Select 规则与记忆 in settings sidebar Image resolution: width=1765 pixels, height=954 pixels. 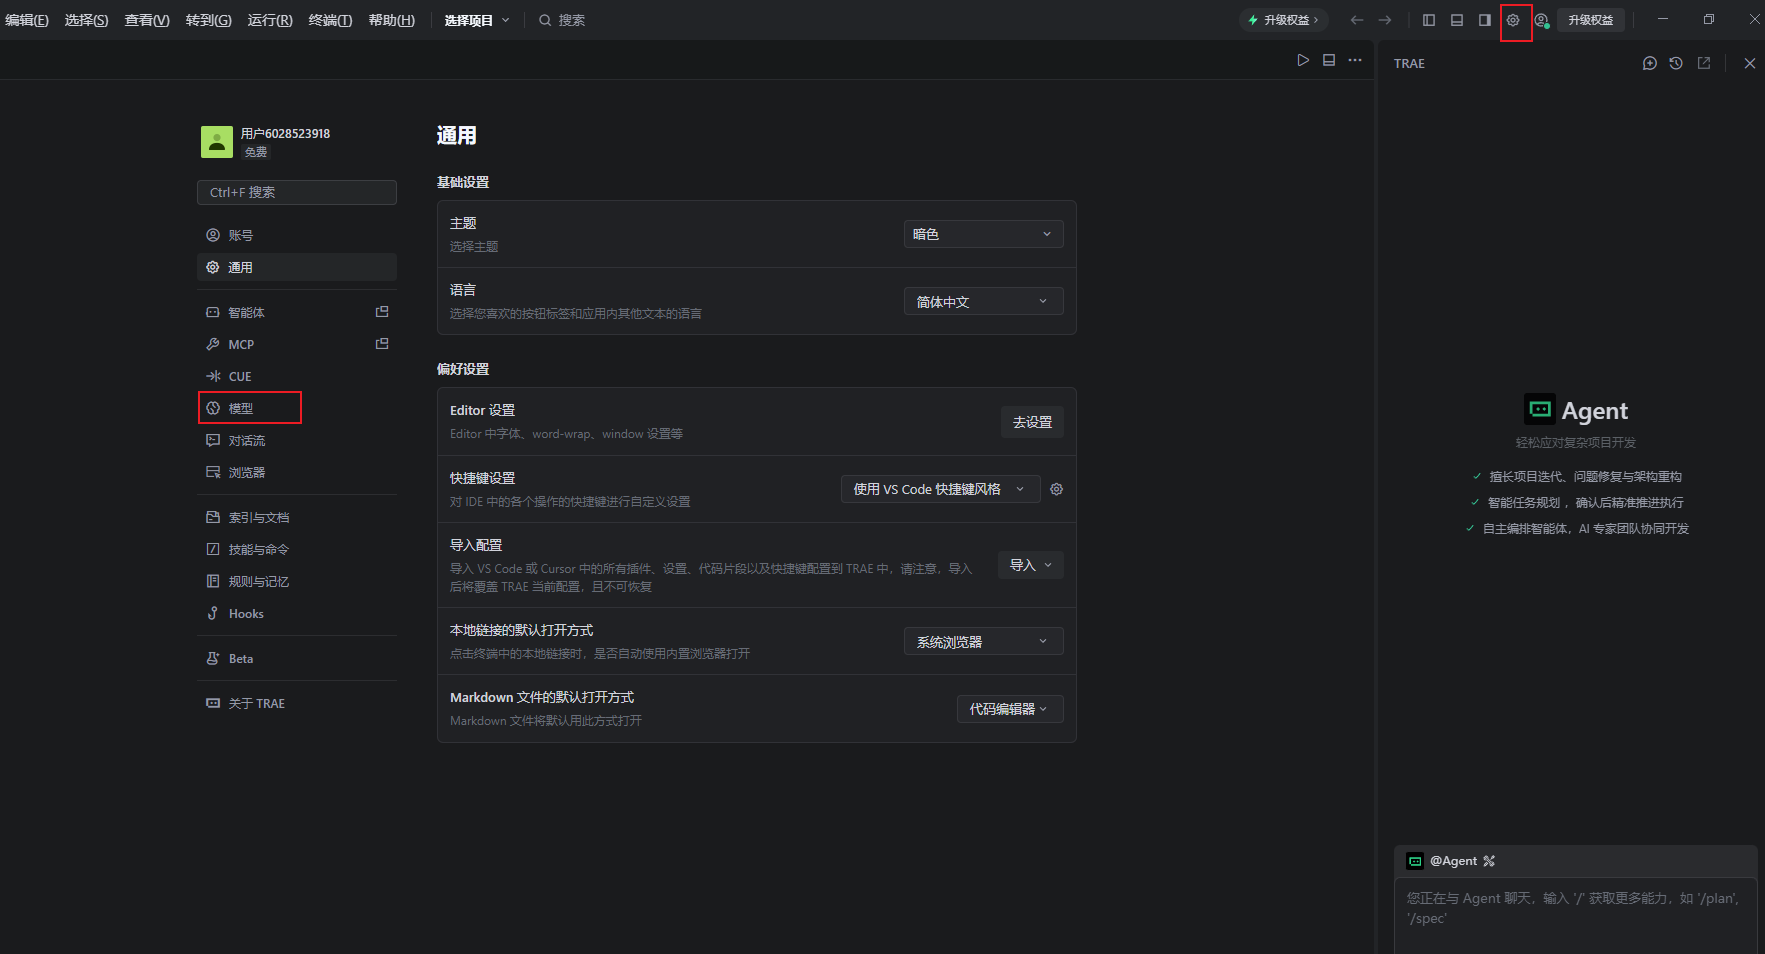pos(297,581)
